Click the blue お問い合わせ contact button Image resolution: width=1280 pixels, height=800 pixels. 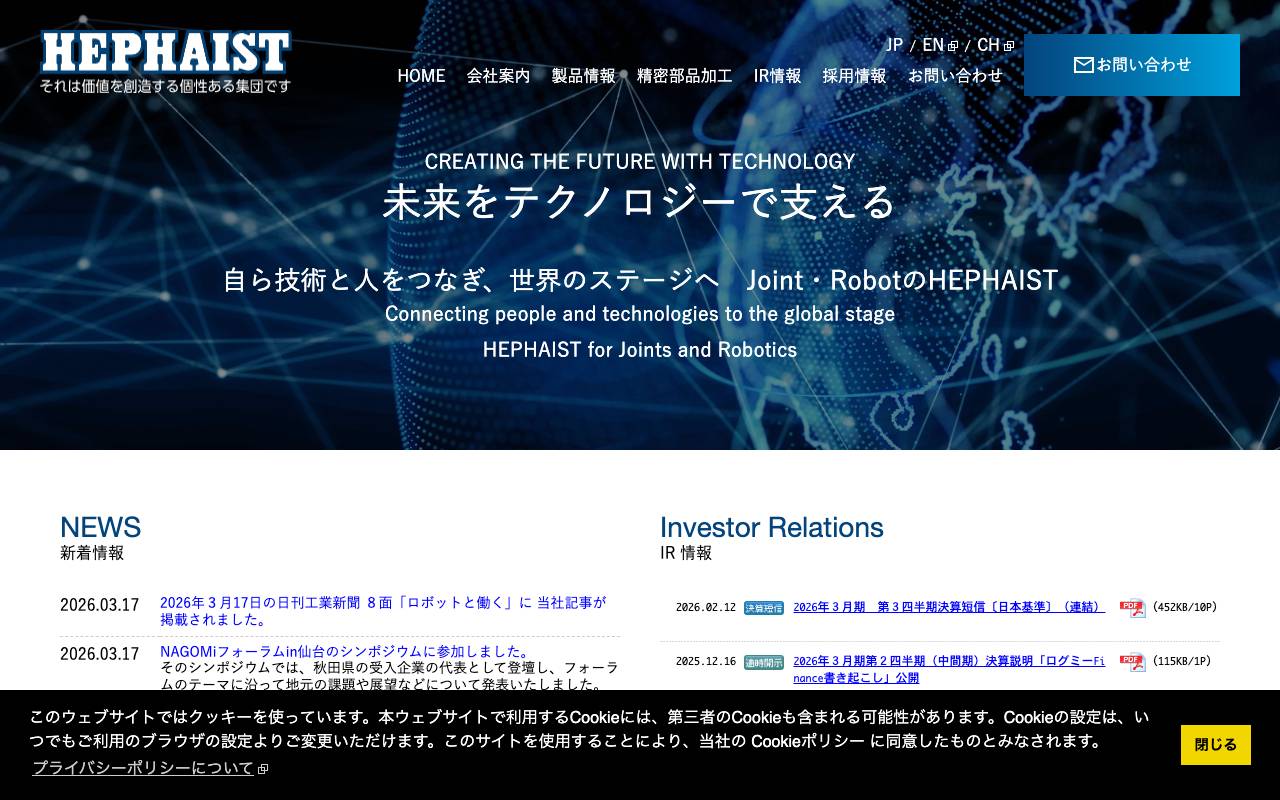(1131, 64)
